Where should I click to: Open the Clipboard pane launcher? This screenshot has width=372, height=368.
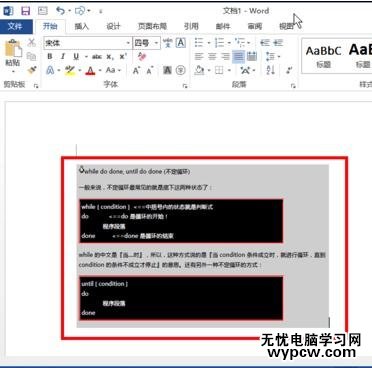point(36,86)
